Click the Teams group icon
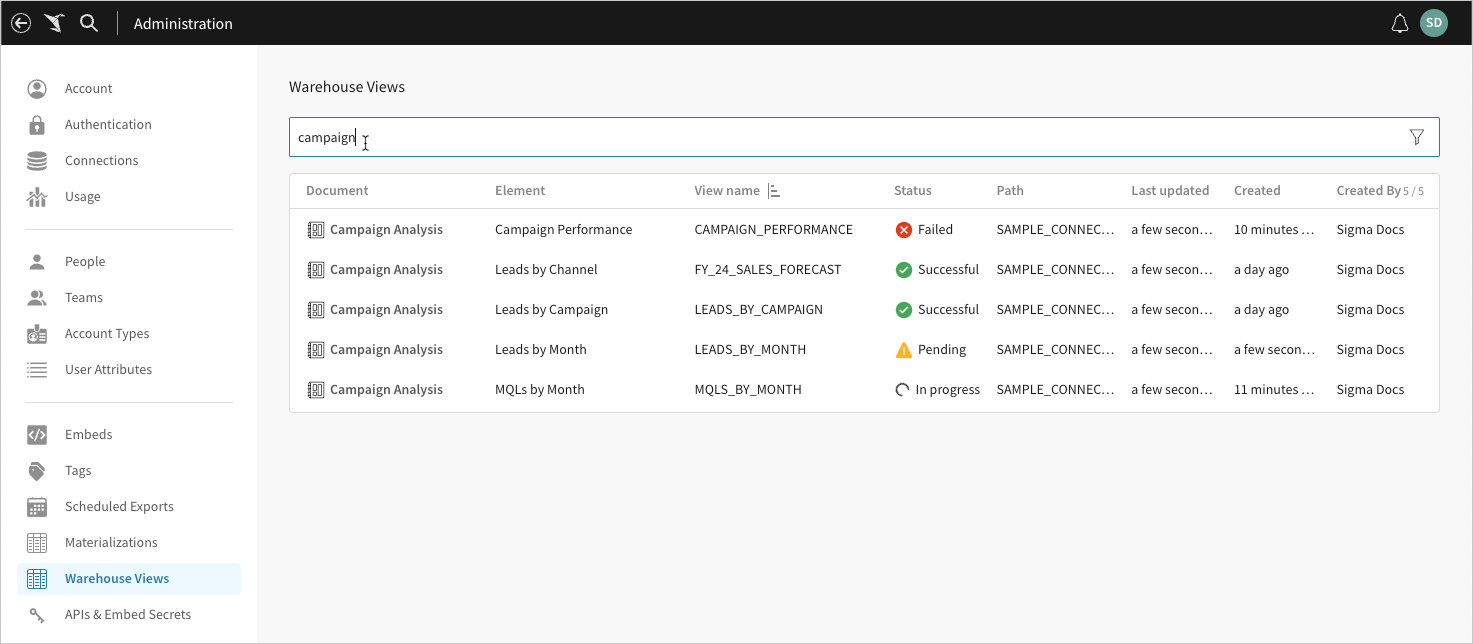The image size is (1473, 644). tap(37, 298)
